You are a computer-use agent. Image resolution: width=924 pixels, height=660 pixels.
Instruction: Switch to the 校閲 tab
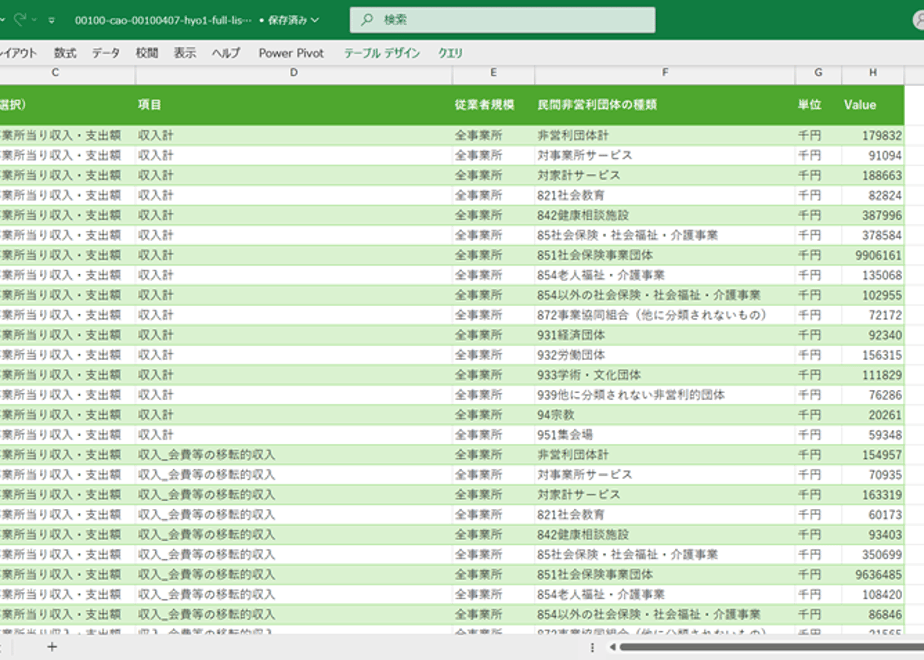pyautogui.click(x=147, y=53)
